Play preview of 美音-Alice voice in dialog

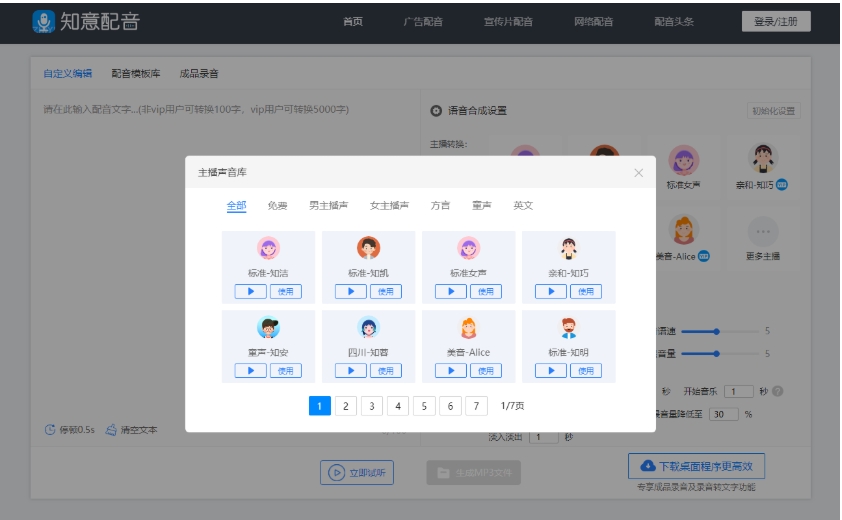(x=451, y=371)
